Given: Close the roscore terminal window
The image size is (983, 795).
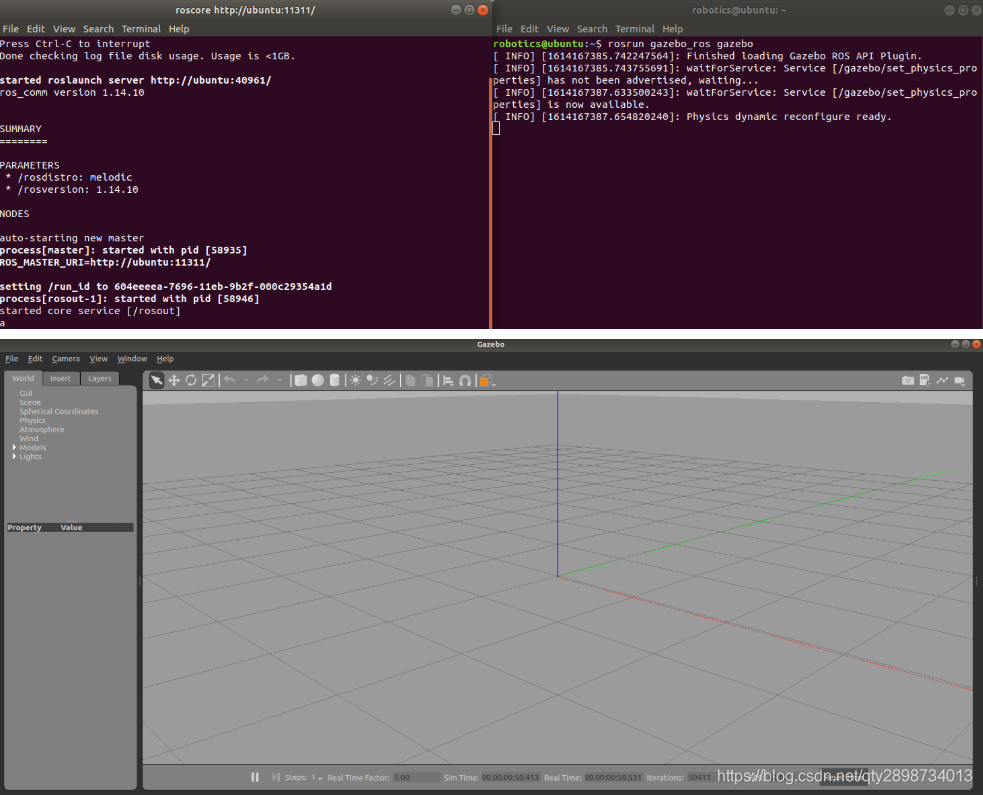Looking at the screenshot, I should [x=483, y=9].
